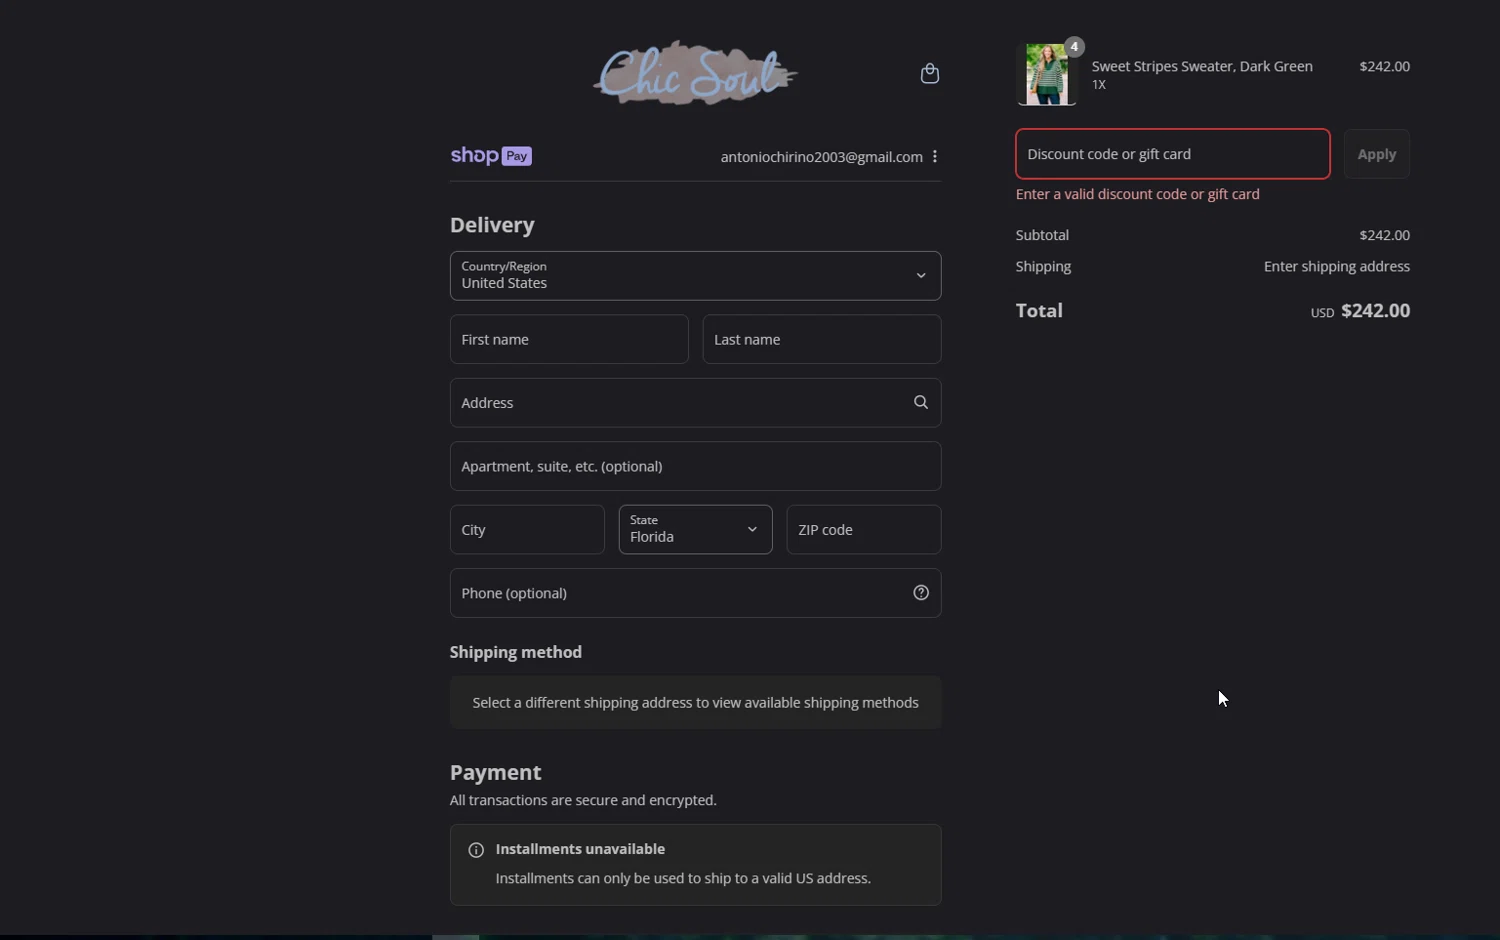This screenshot has height=940, width=1500.
Task: Focus the Discount code or gift card field
Action: pos(1172,154)
